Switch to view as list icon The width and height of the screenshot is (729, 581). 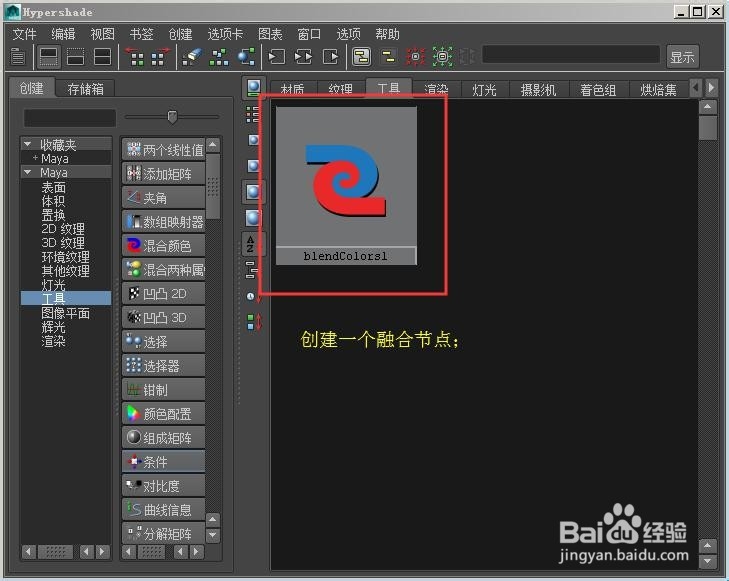(x=252, y=114)
